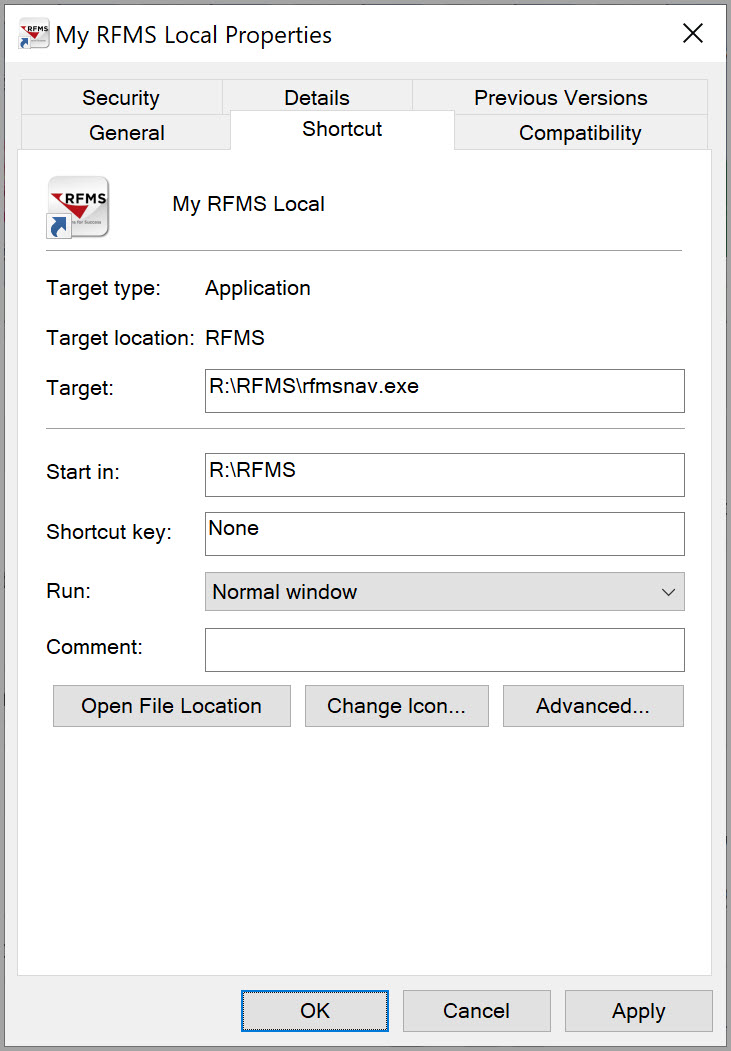Click the Run label
Image resolution: width=731 pixels, height=1051 pixels.
[x=68, y=591]
